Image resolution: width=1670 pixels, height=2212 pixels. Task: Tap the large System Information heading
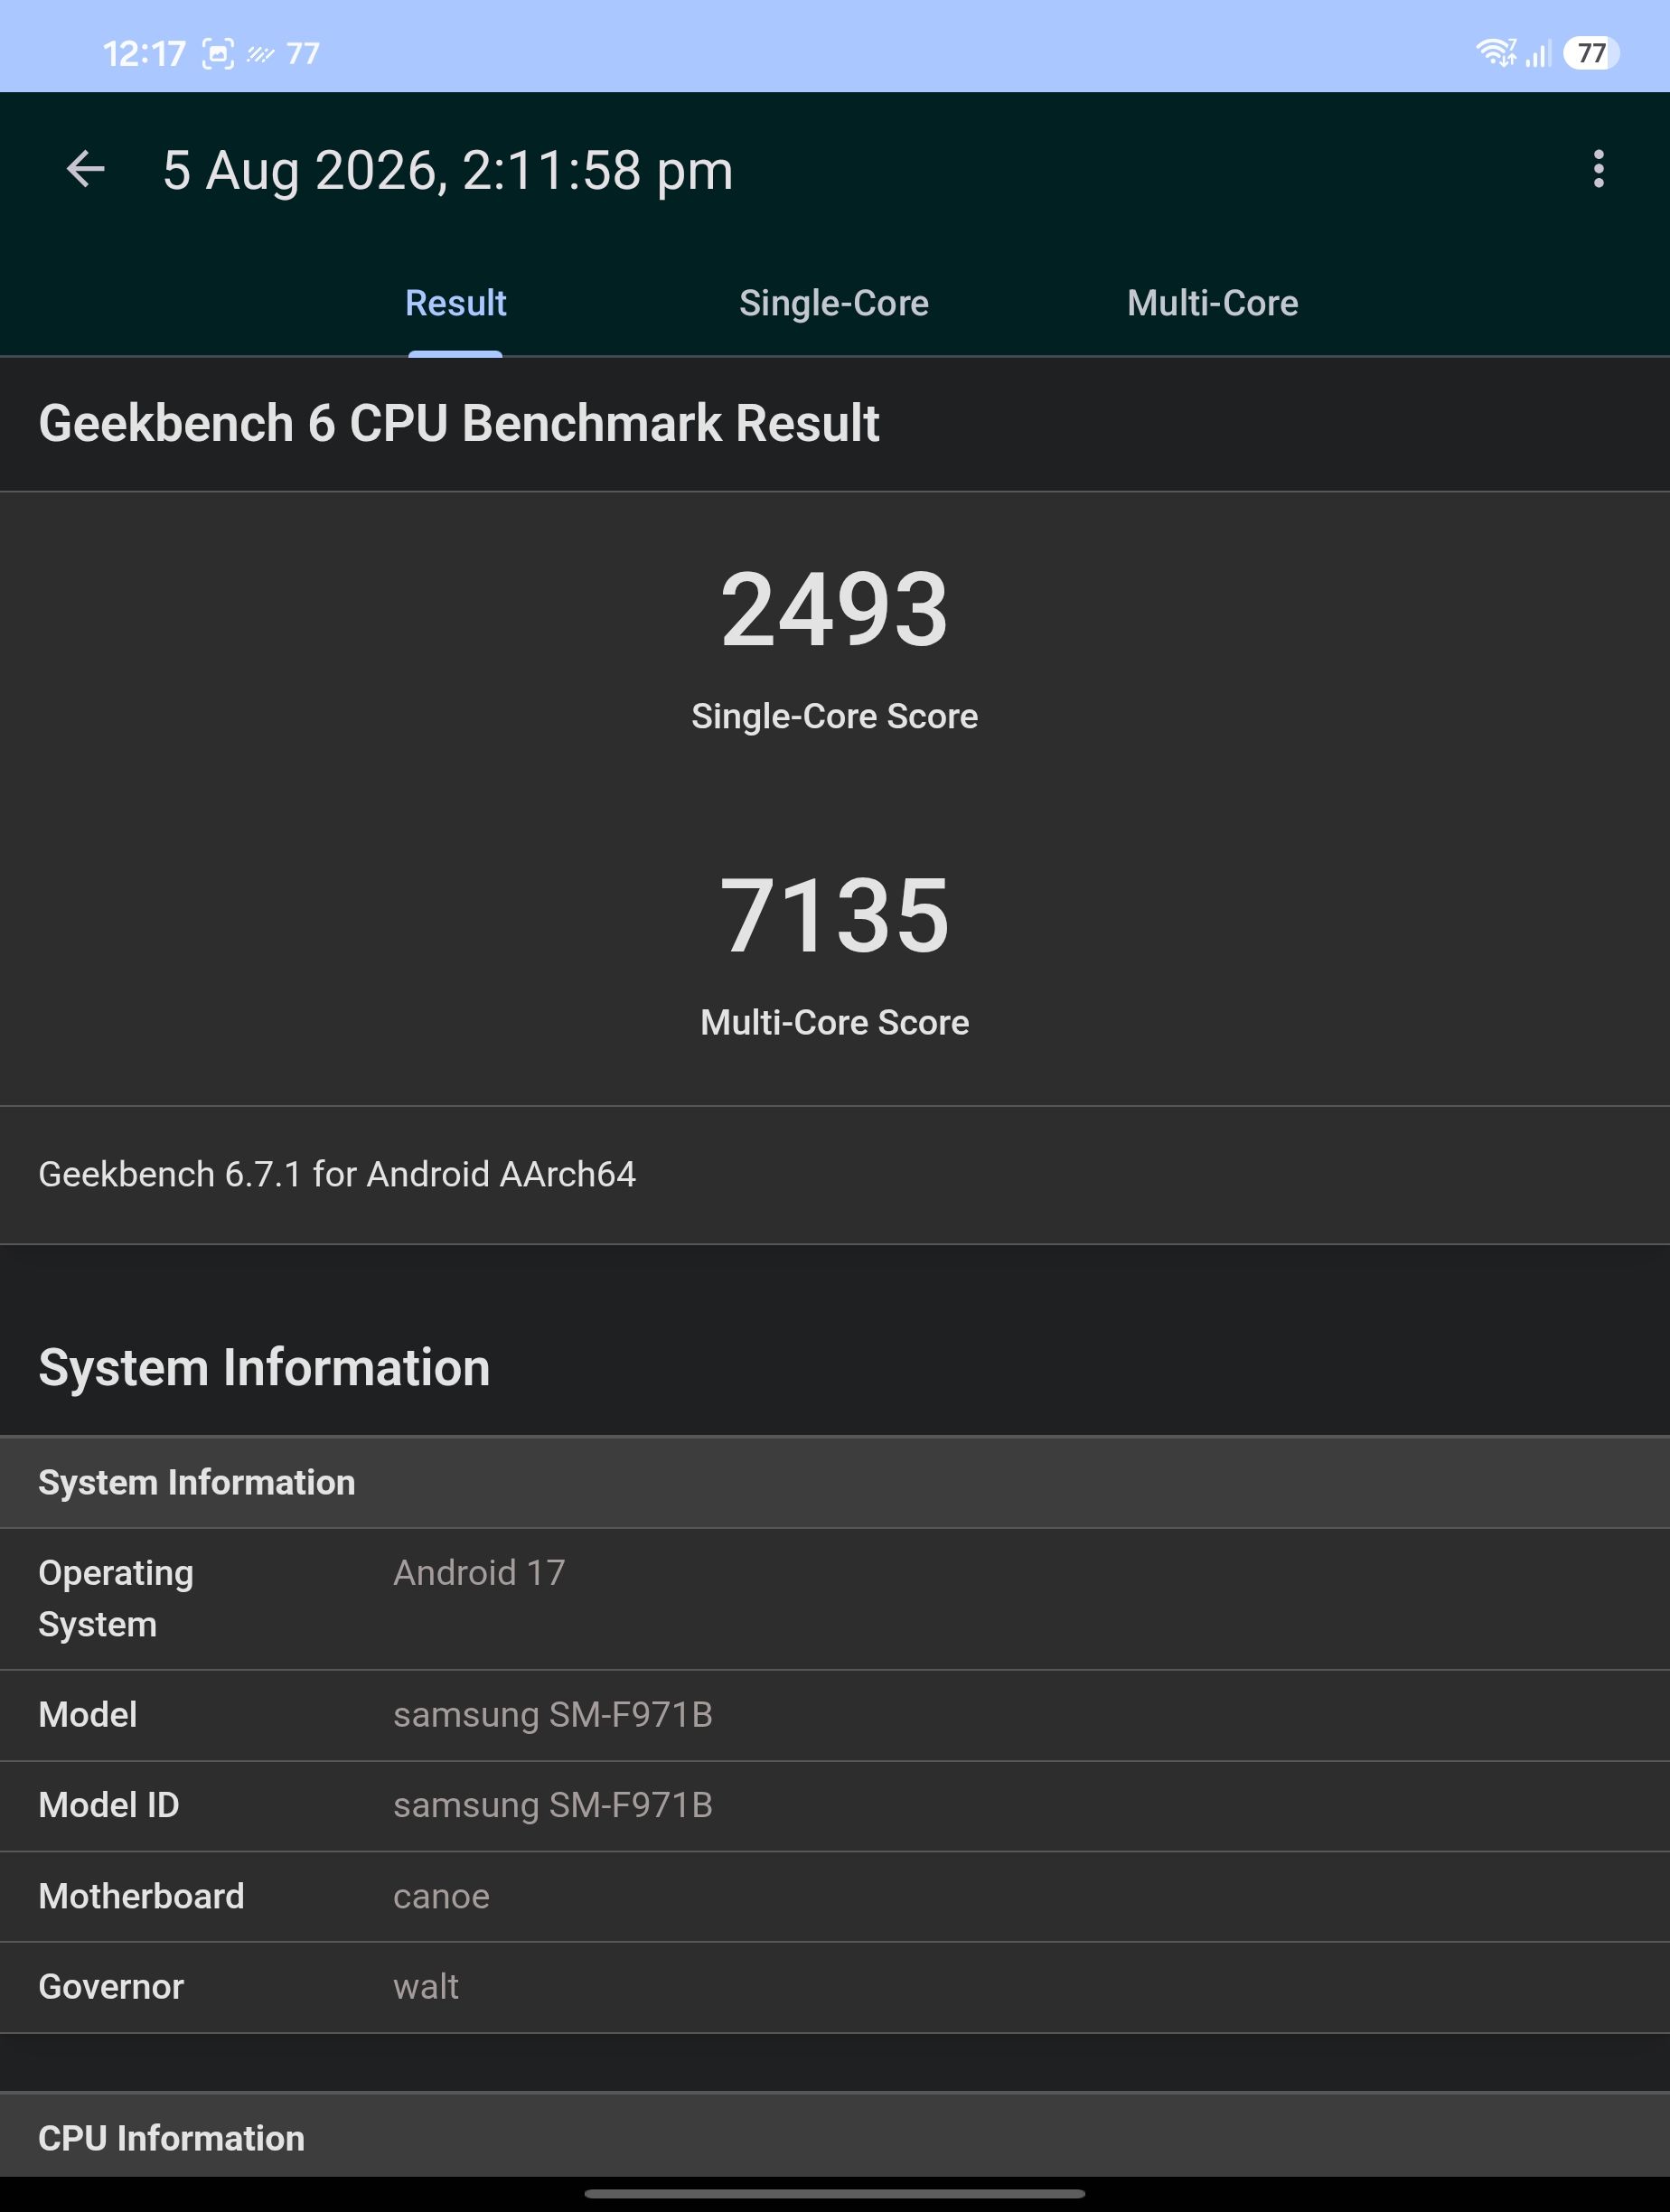pos(264,1367)
